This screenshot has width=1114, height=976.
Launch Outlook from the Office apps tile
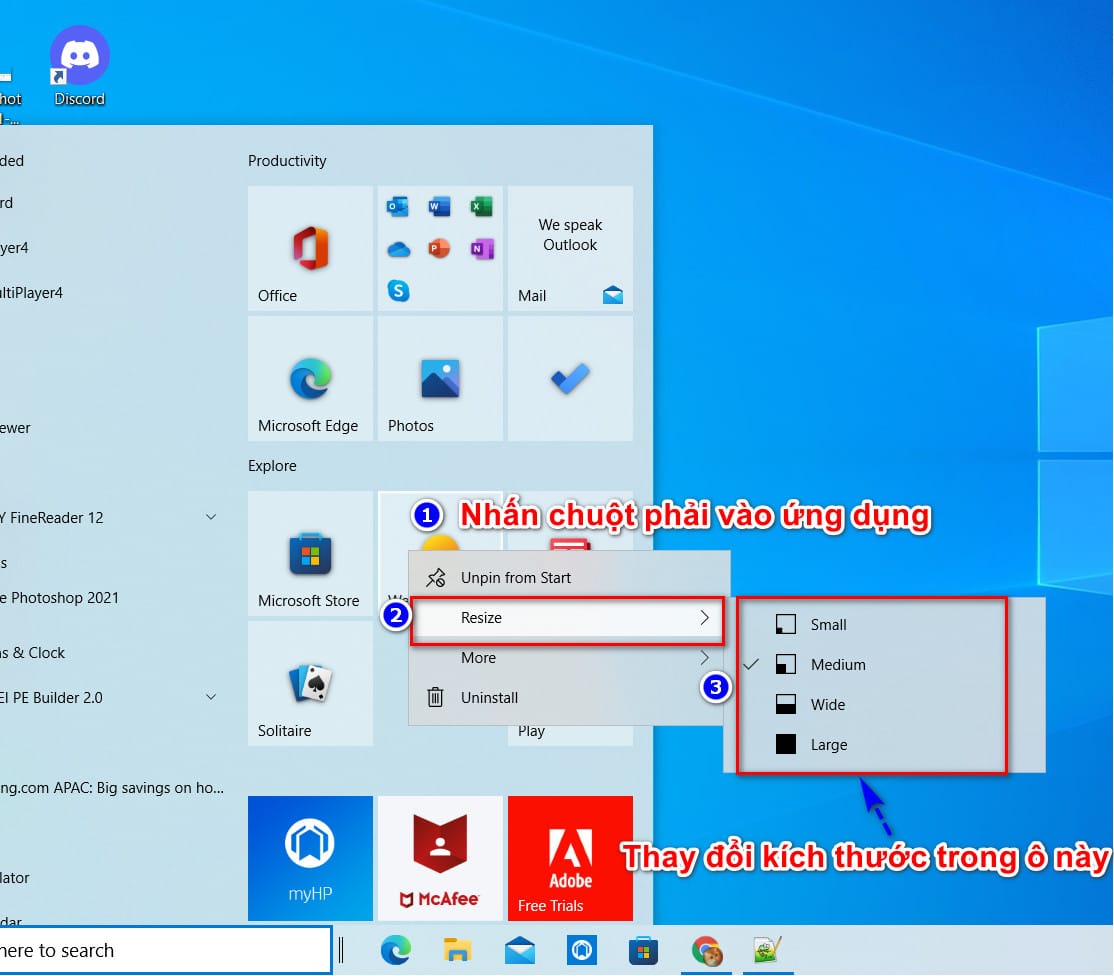click(x=398, y=207)
